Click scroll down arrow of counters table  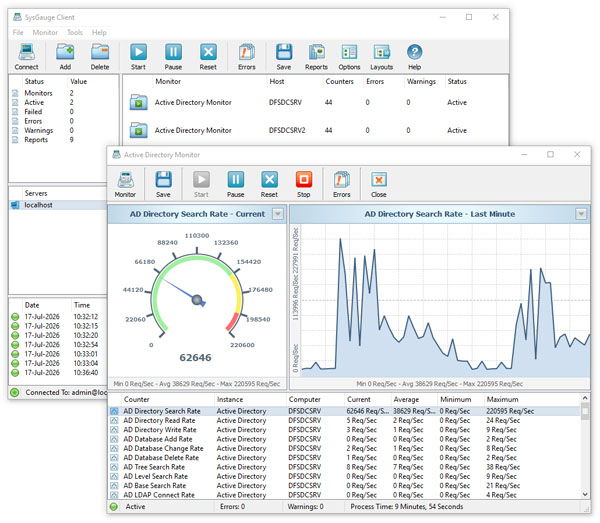[x=585, y=494]
